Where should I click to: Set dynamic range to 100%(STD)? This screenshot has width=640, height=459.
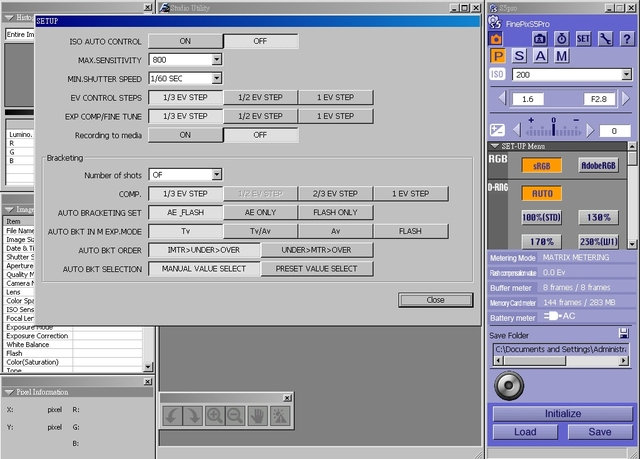pyautogui.click(x=541, y=217)
